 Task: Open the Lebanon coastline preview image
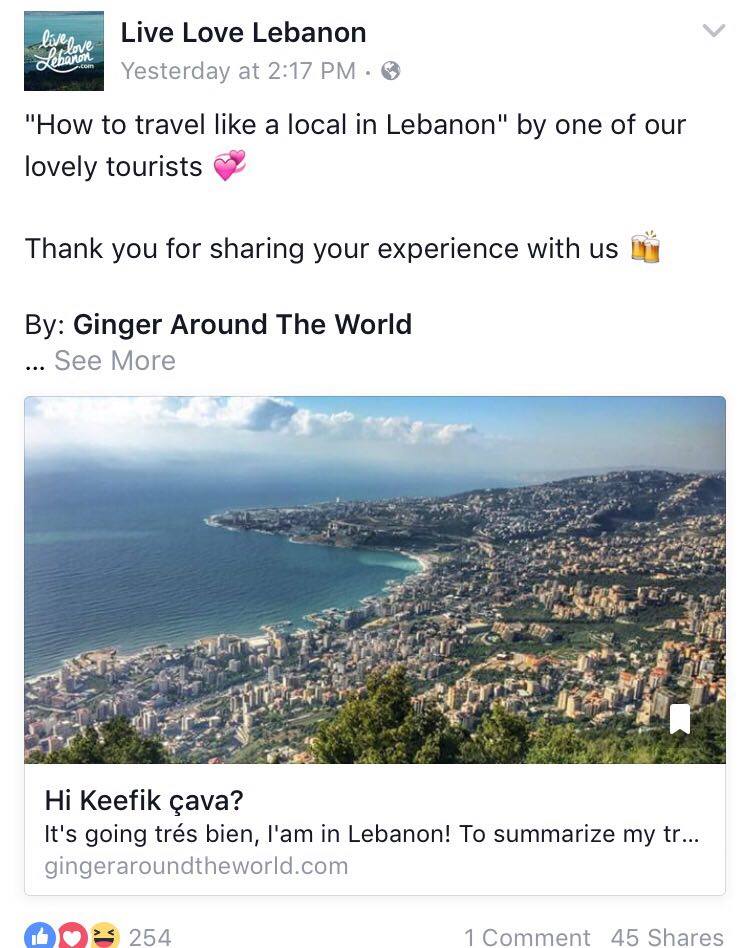375,580
